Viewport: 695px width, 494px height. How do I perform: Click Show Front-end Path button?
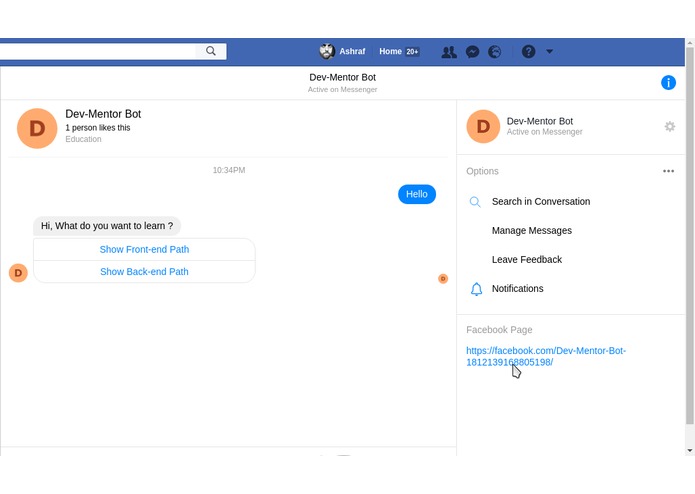tap(144, 249)
